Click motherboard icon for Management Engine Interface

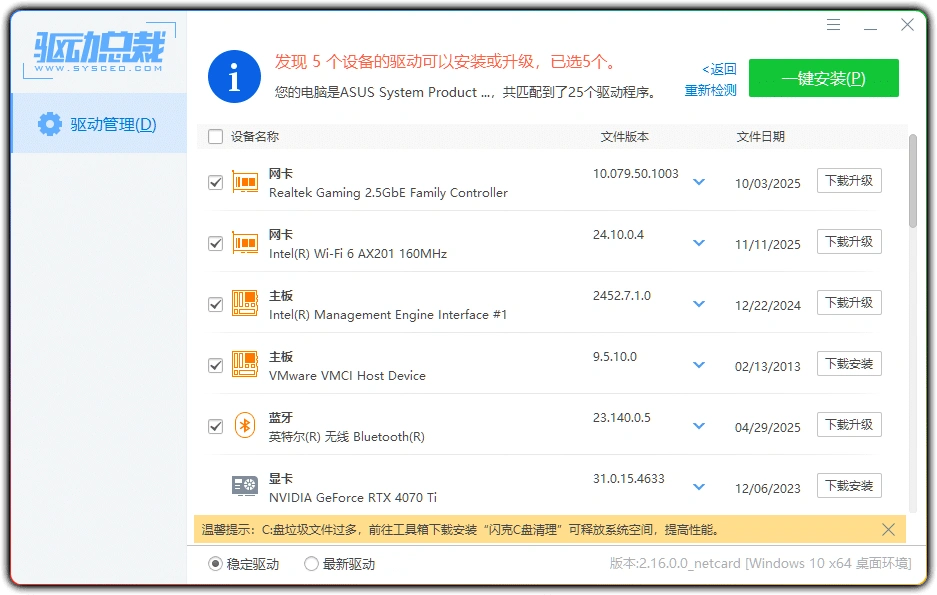[x=245, y=303]
